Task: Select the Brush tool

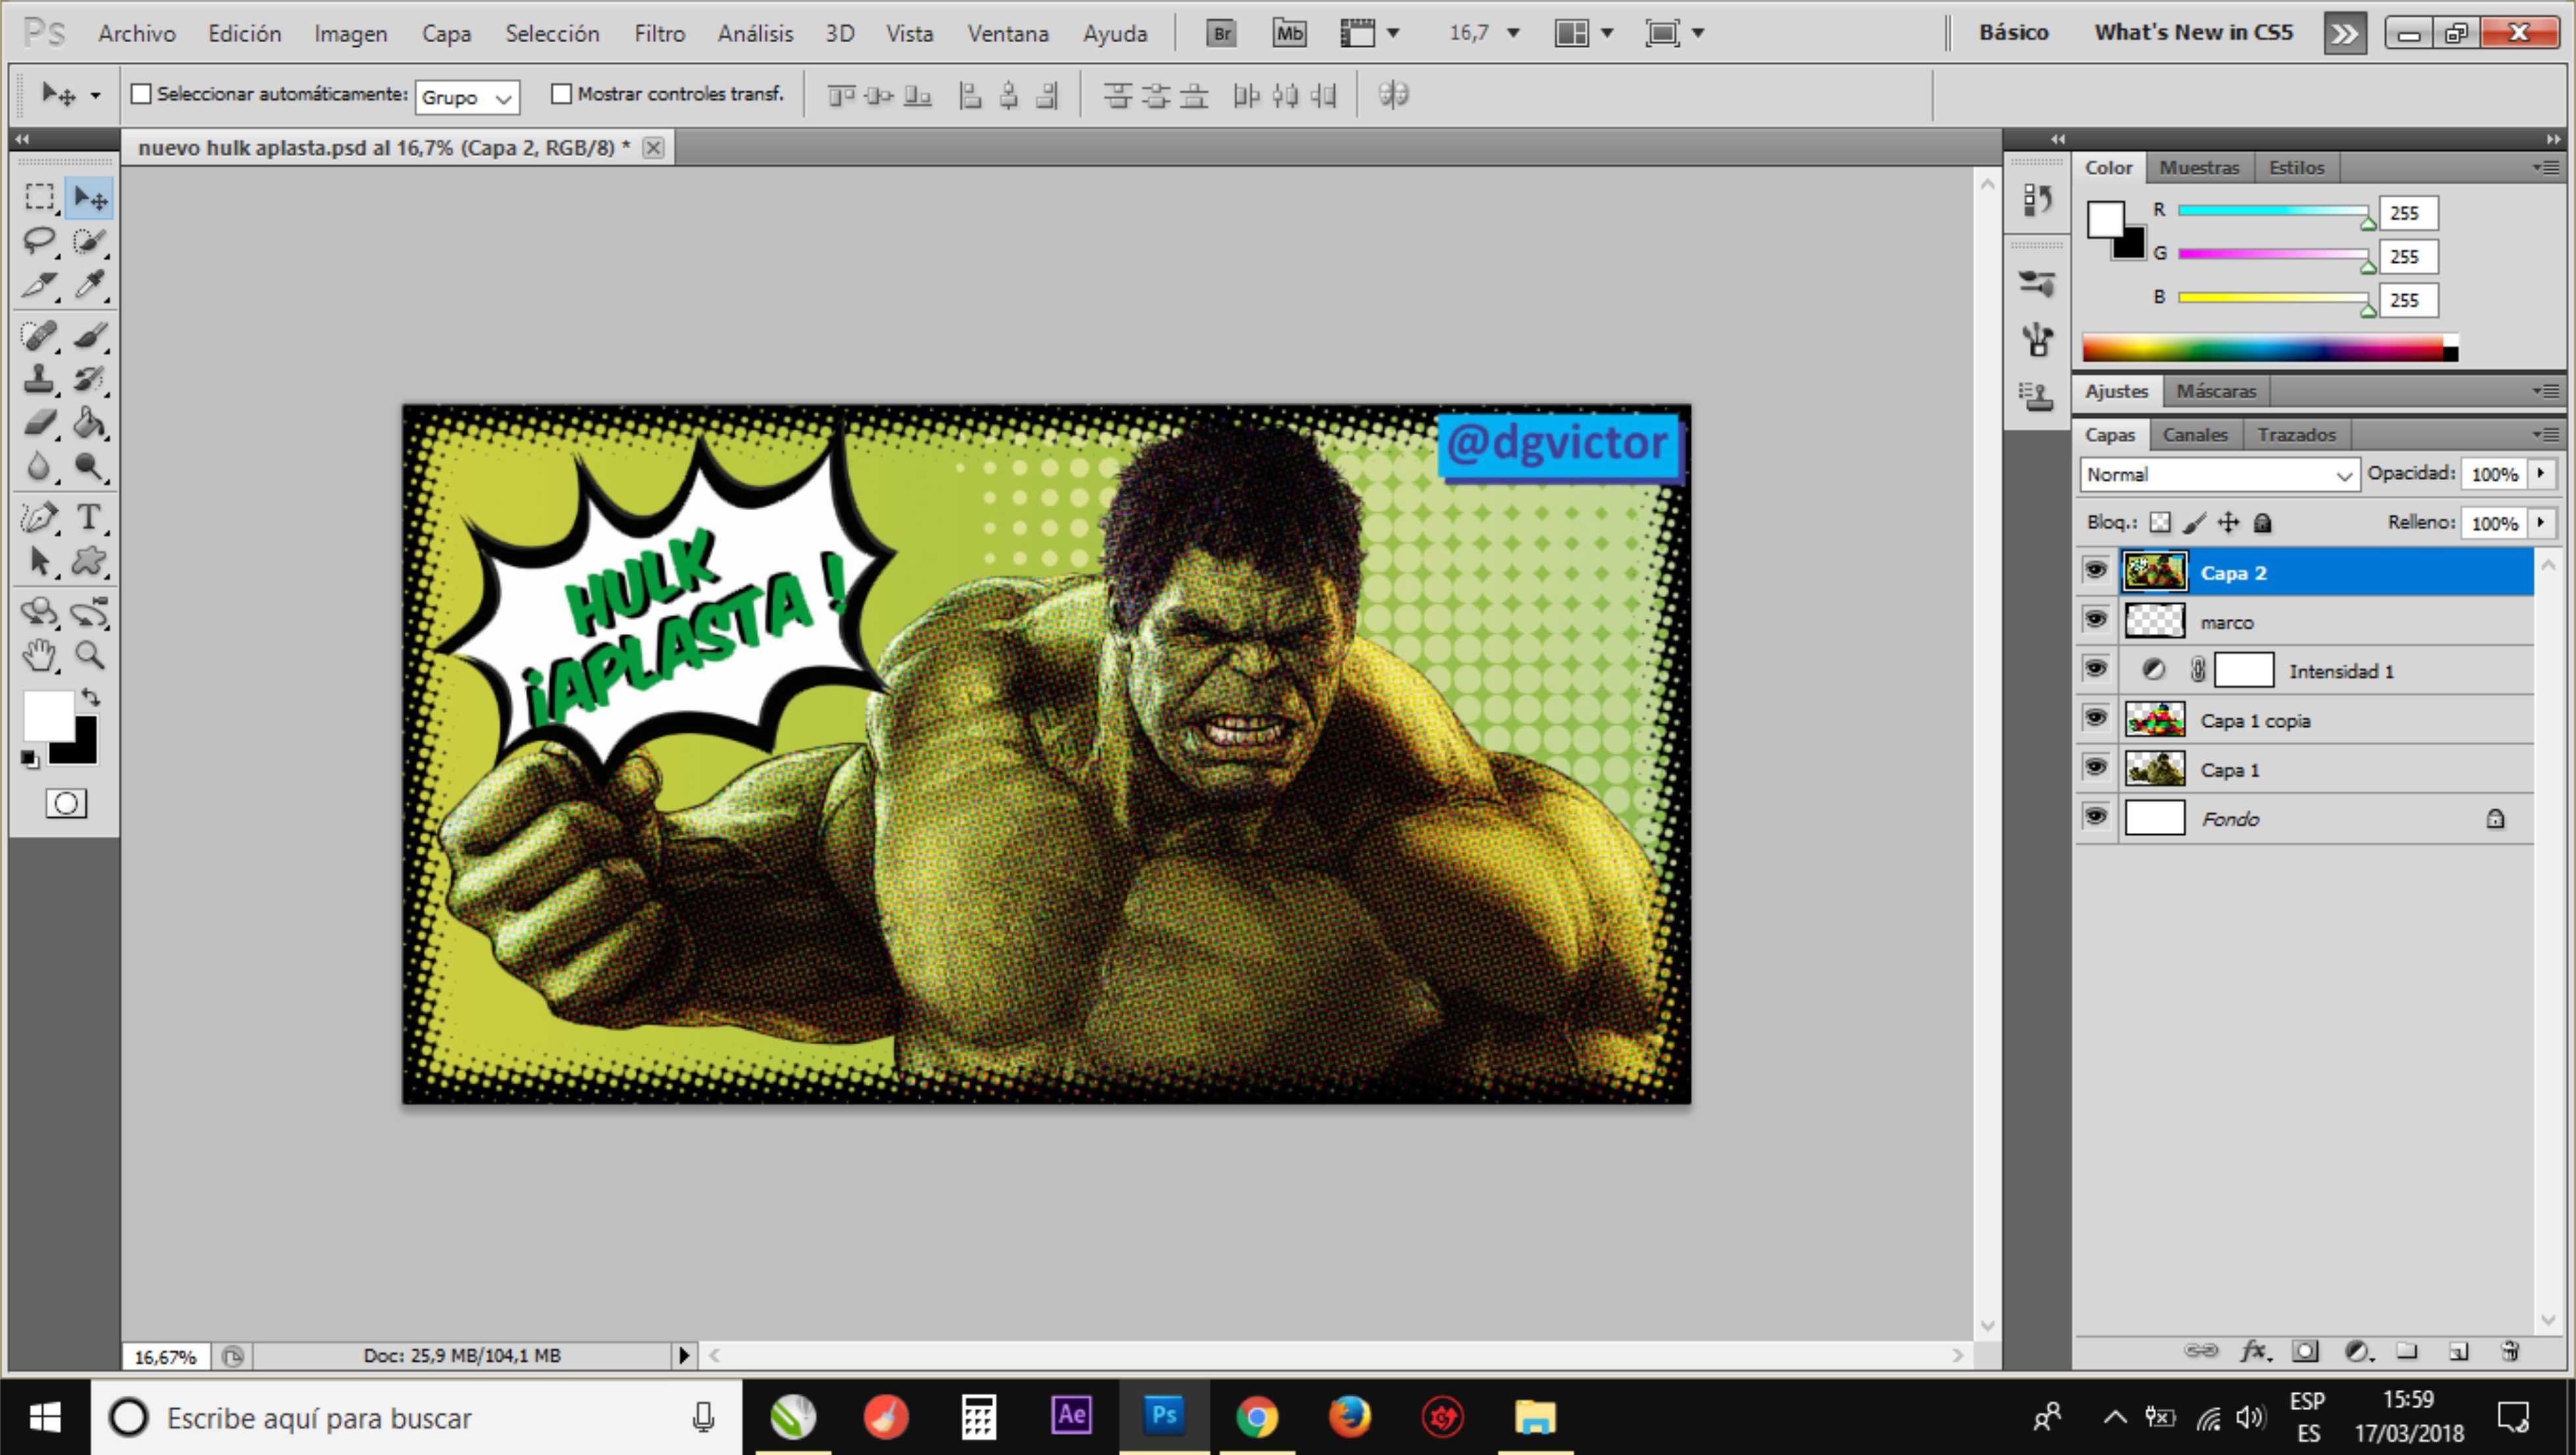Action: [x=89, y=335]
